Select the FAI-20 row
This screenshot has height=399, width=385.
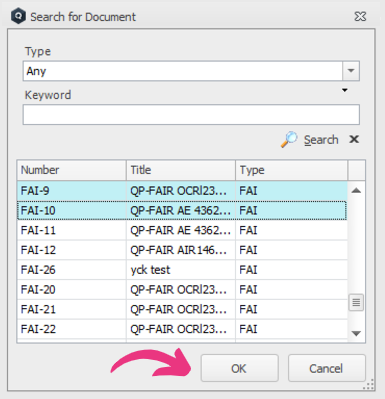click(182, 289)
